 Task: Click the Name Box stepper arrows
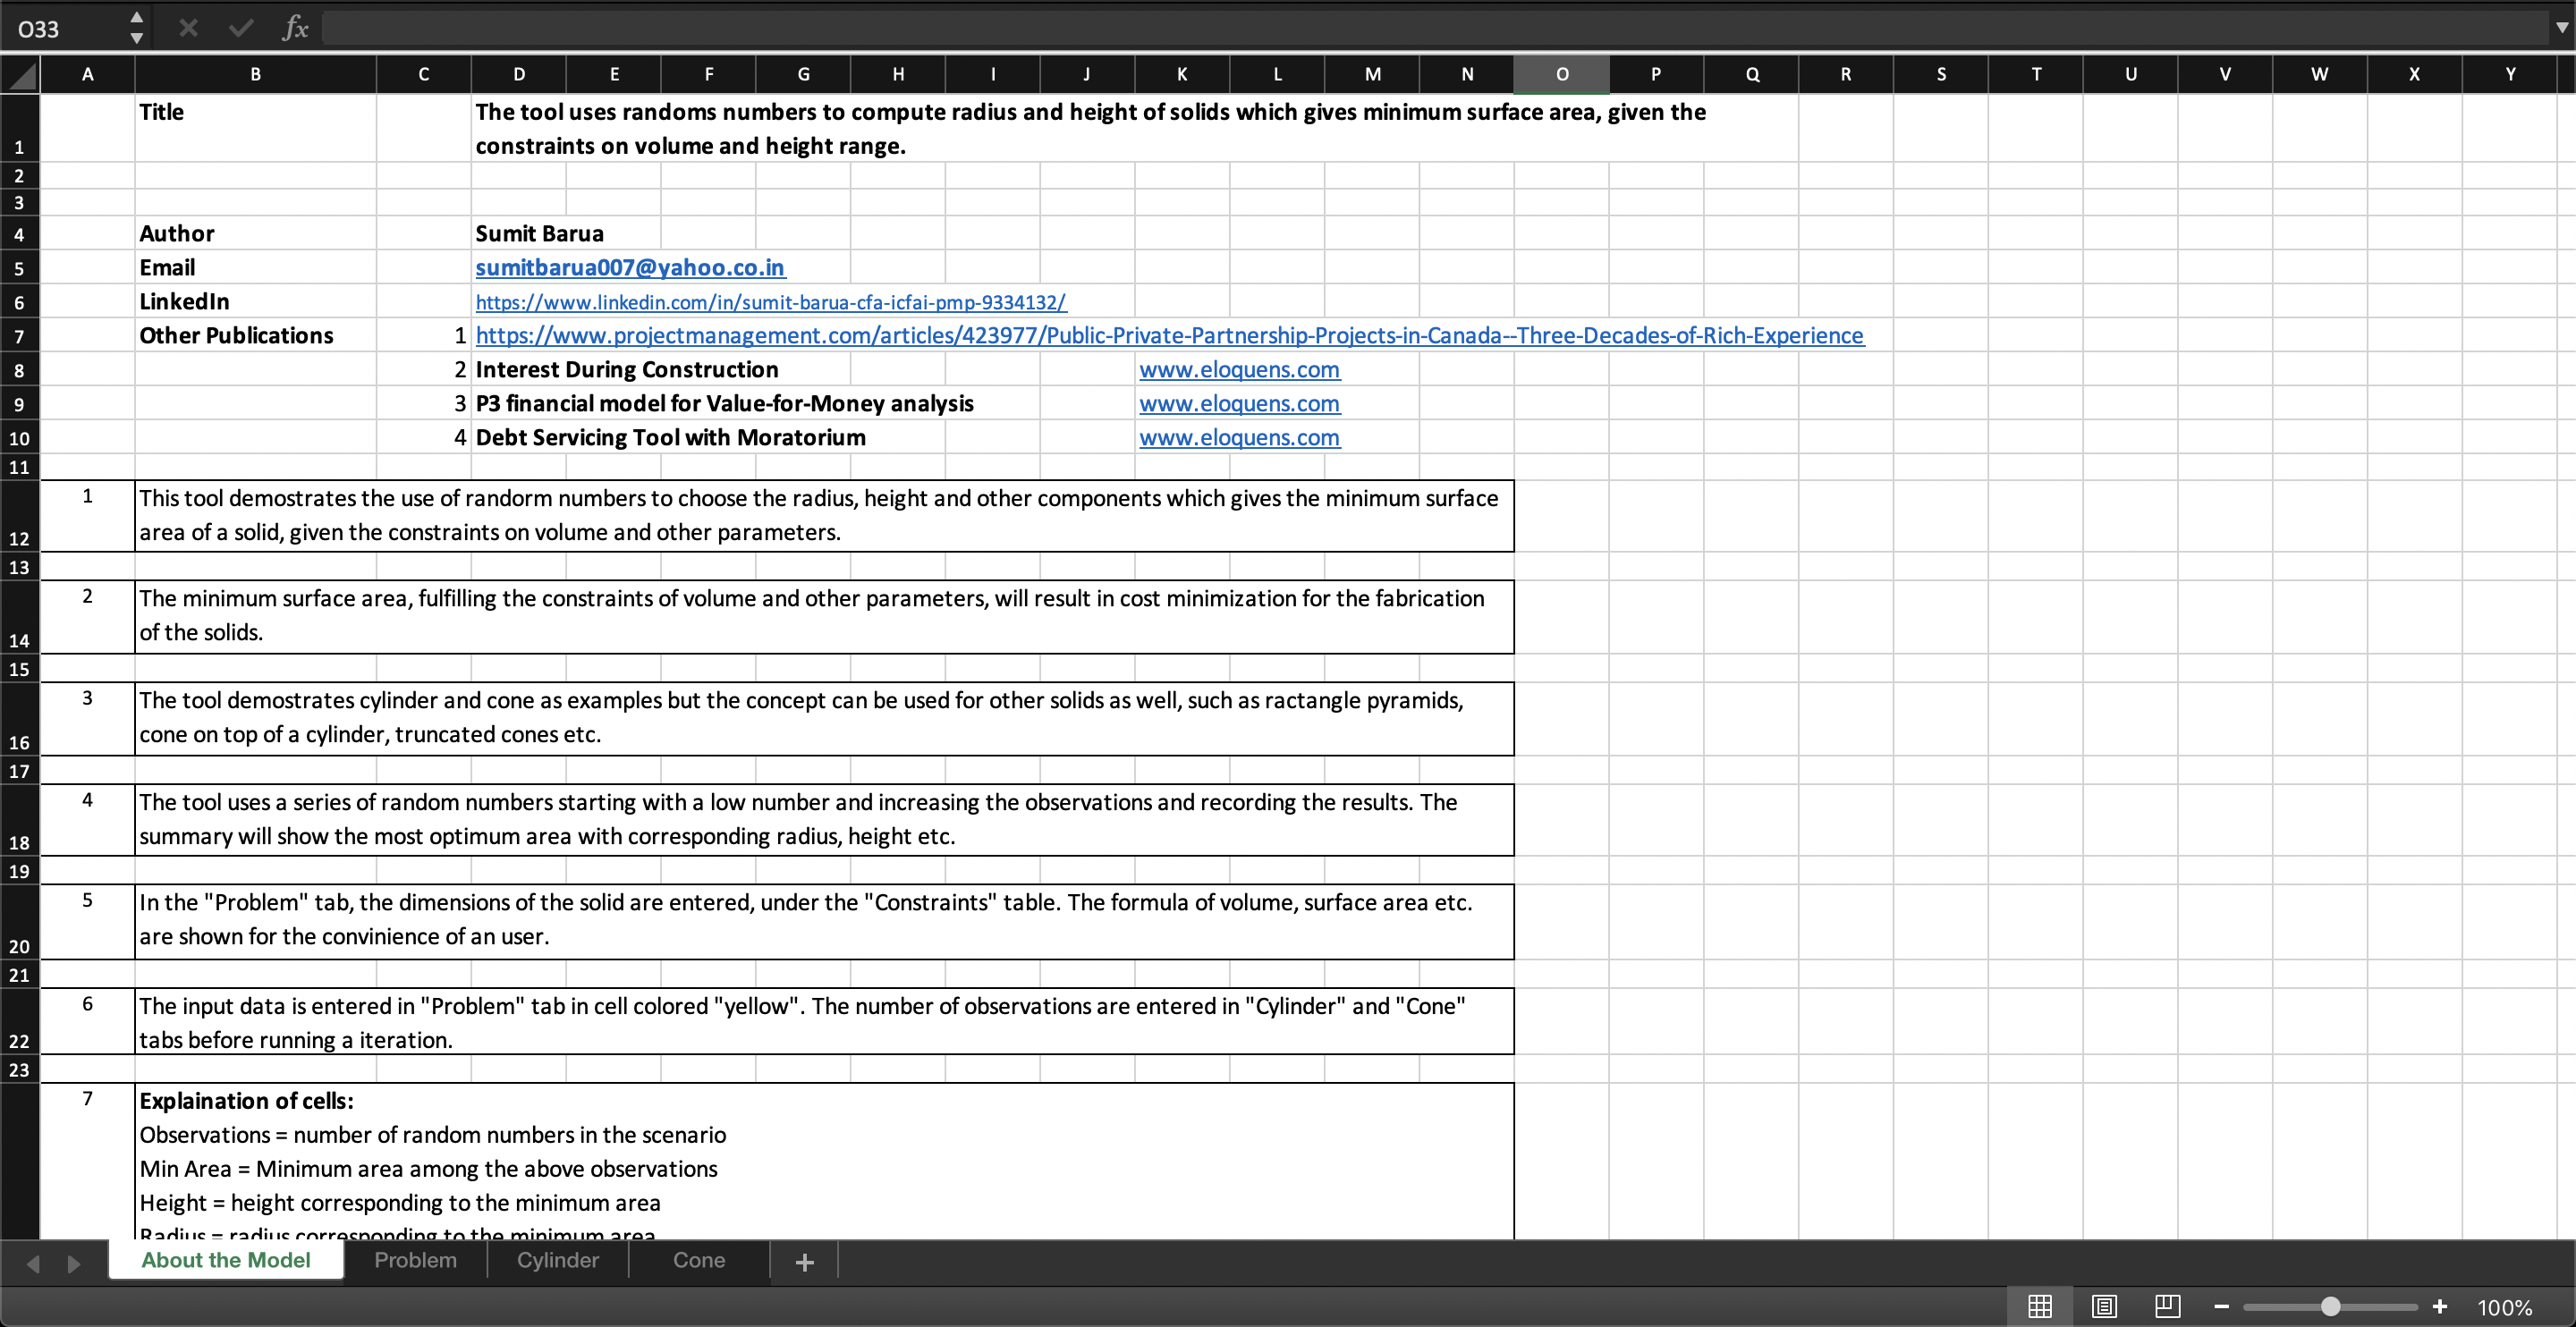137,28
